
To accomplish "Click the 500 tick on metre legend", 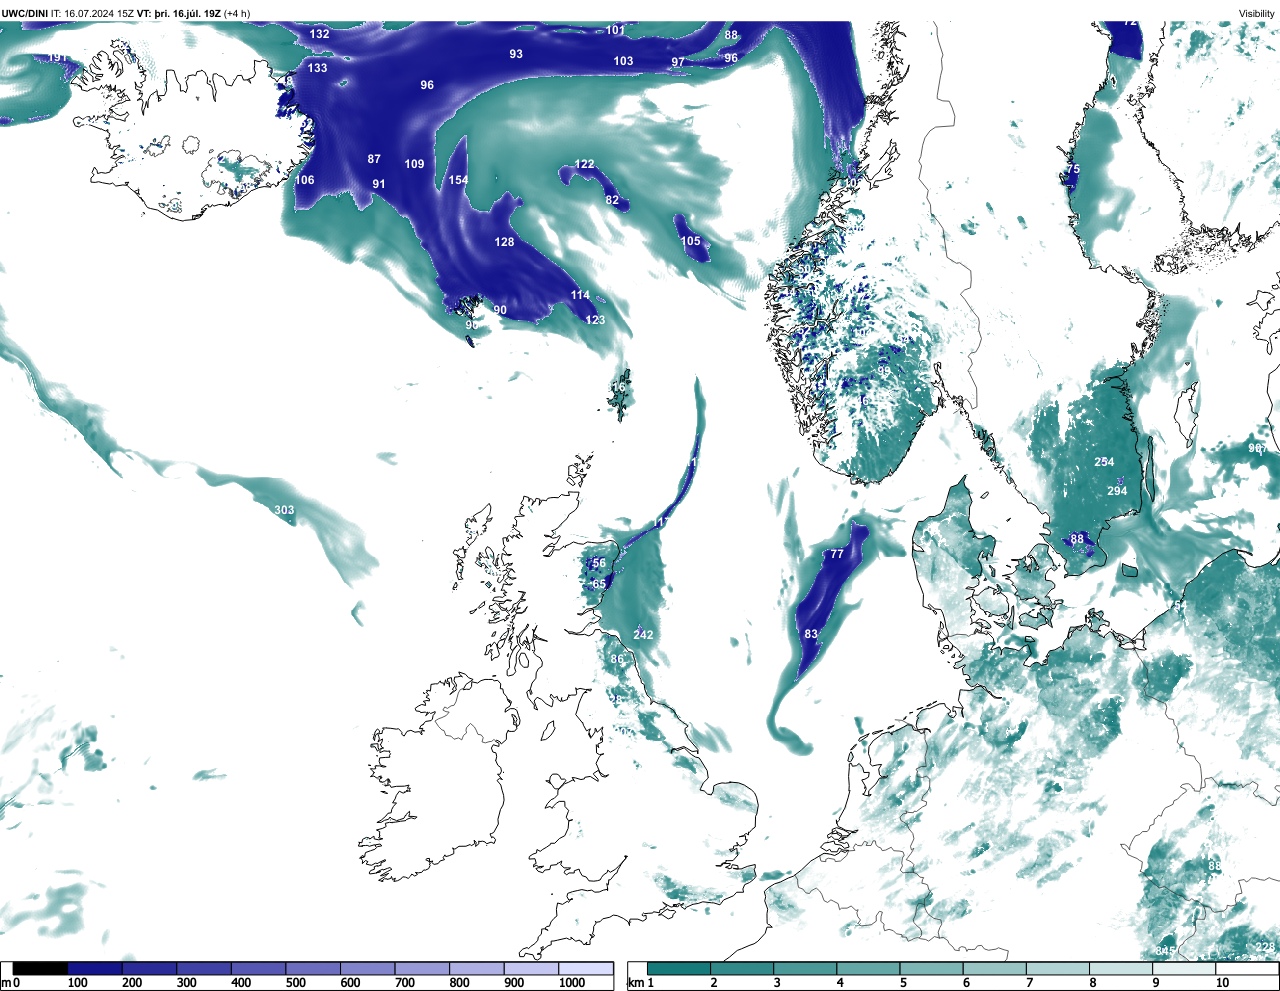I will coord(296,983).
